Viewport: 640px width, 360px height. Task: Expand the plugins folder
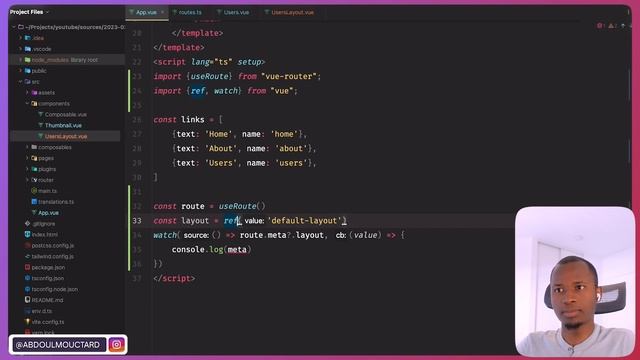pyautogui.click(x=27, y=169)
